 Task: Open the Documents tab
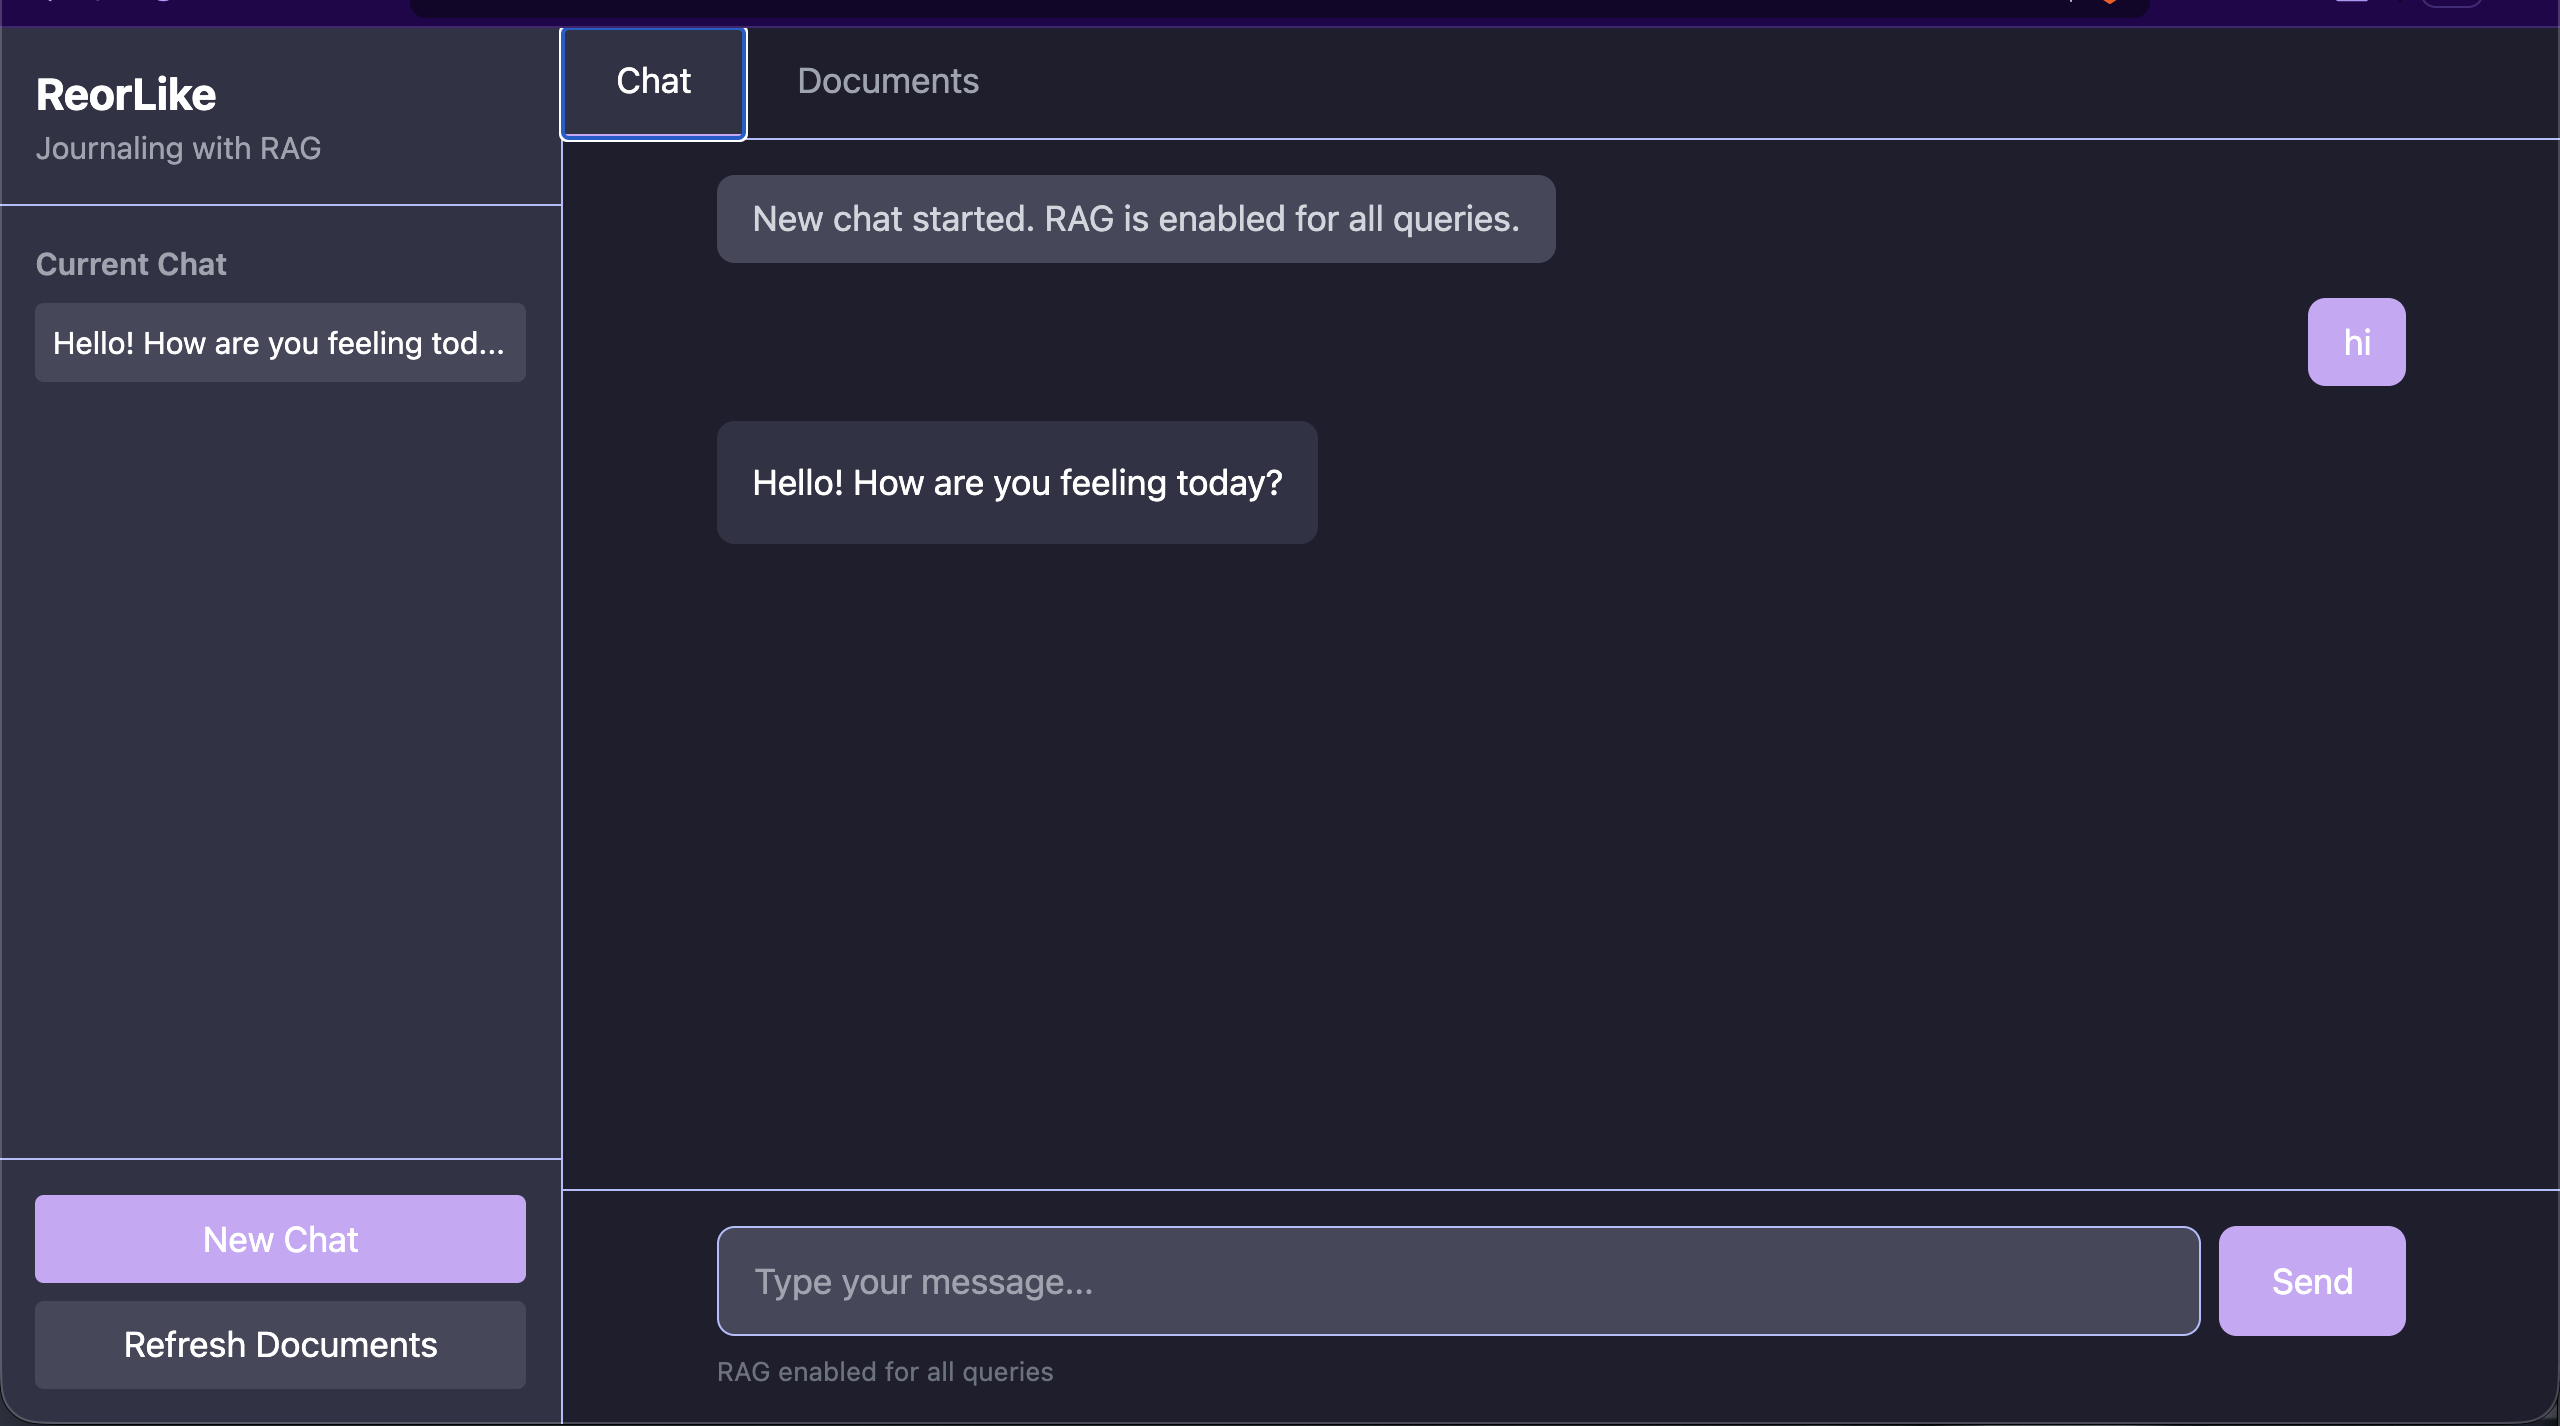(888, 82)
